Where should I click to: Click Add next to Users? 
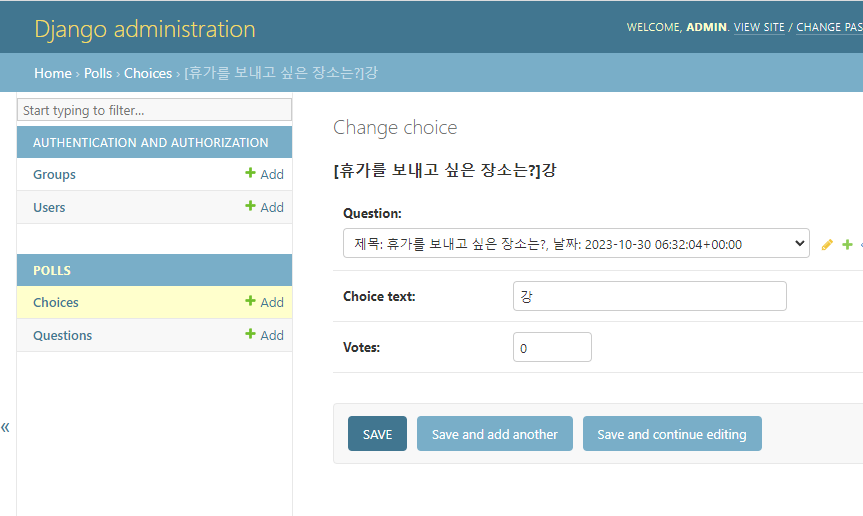[x=264, y=207]
